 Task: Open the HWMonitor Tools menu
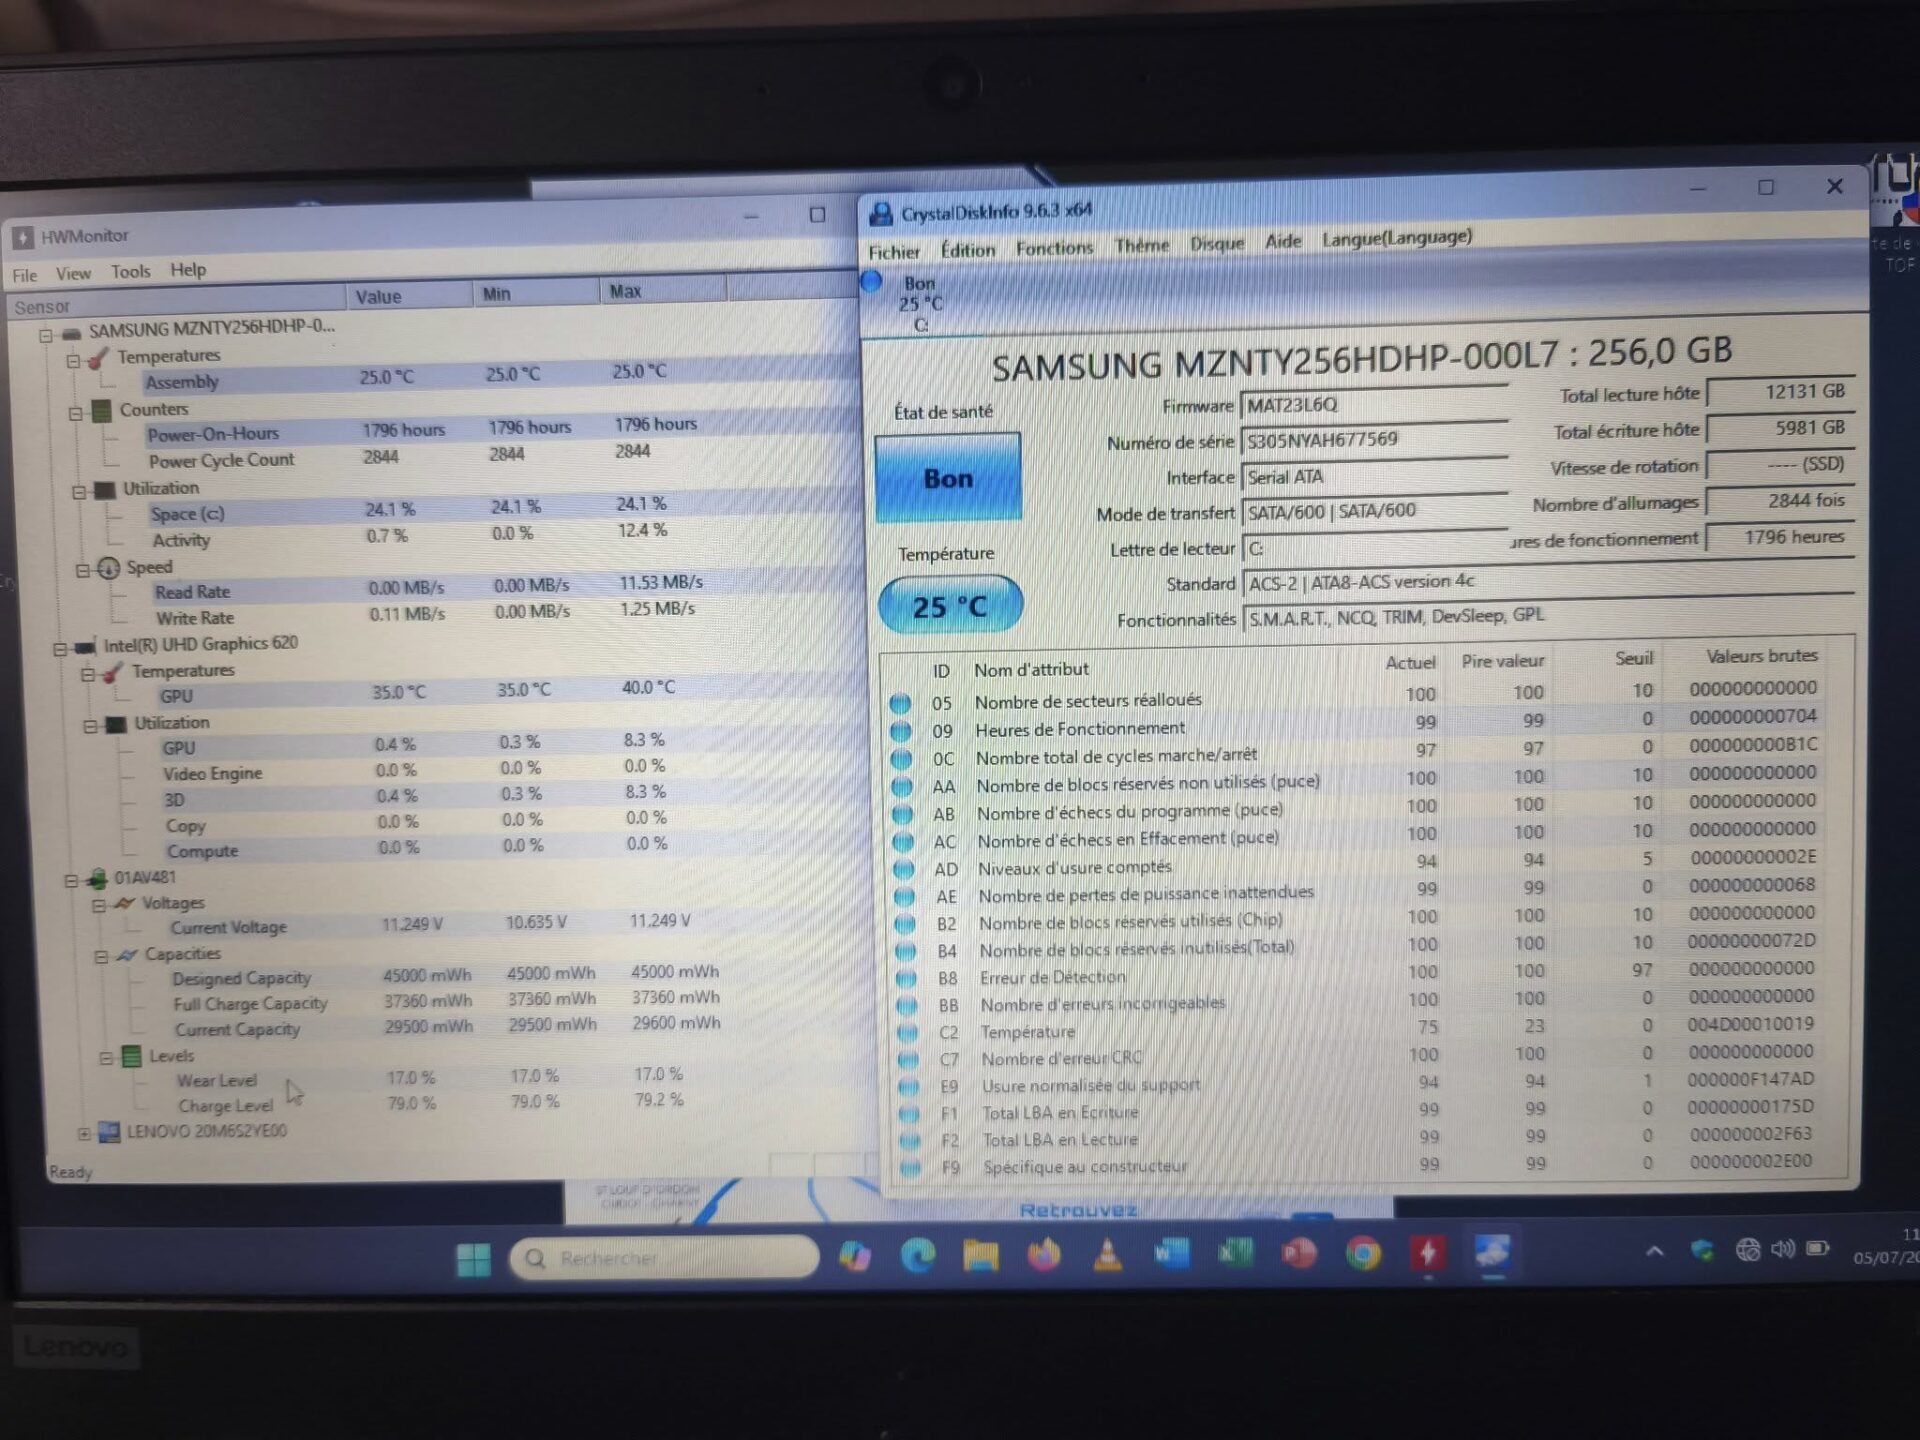pos(130,271)
